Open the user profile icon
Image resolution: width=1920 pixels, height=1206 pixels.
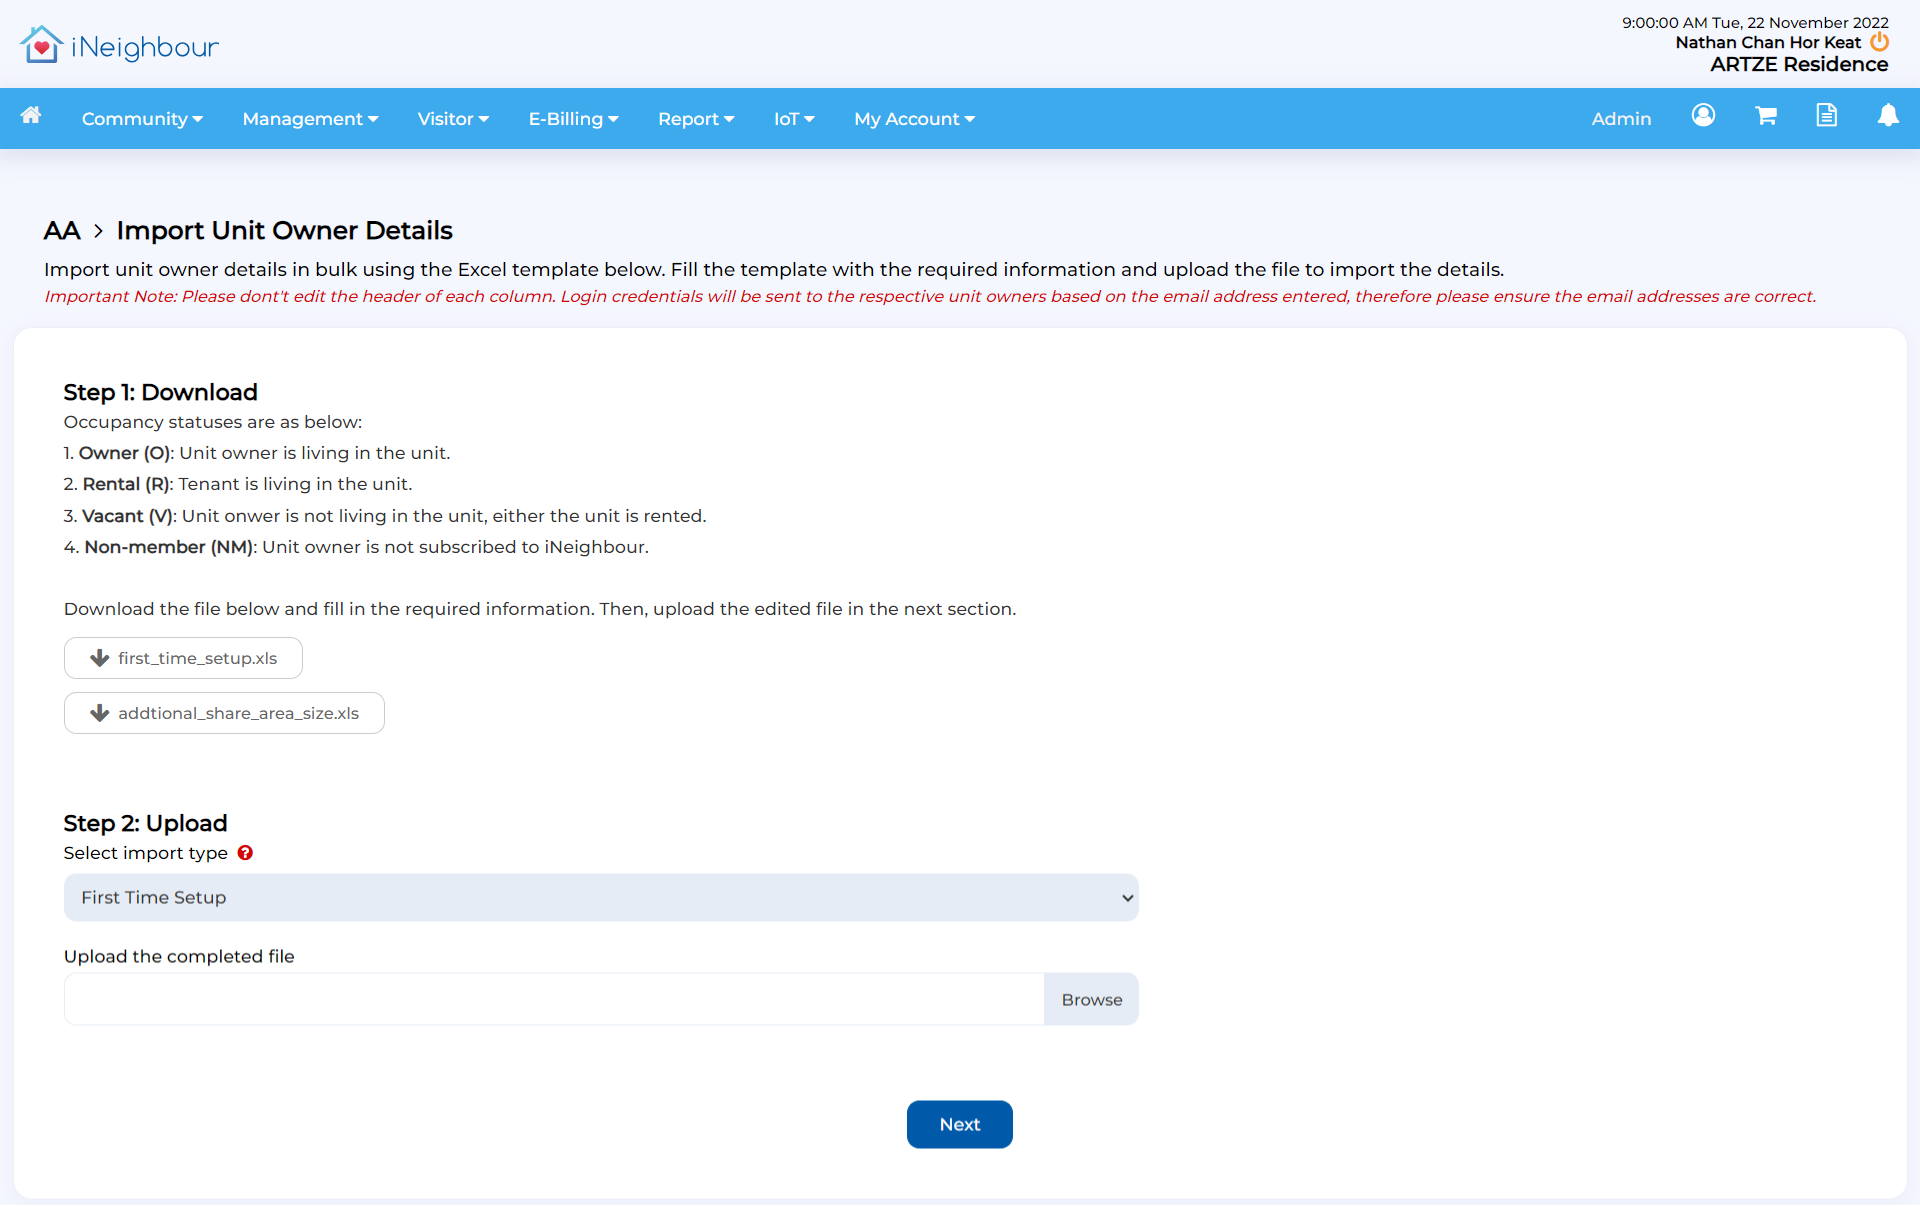1703,116
